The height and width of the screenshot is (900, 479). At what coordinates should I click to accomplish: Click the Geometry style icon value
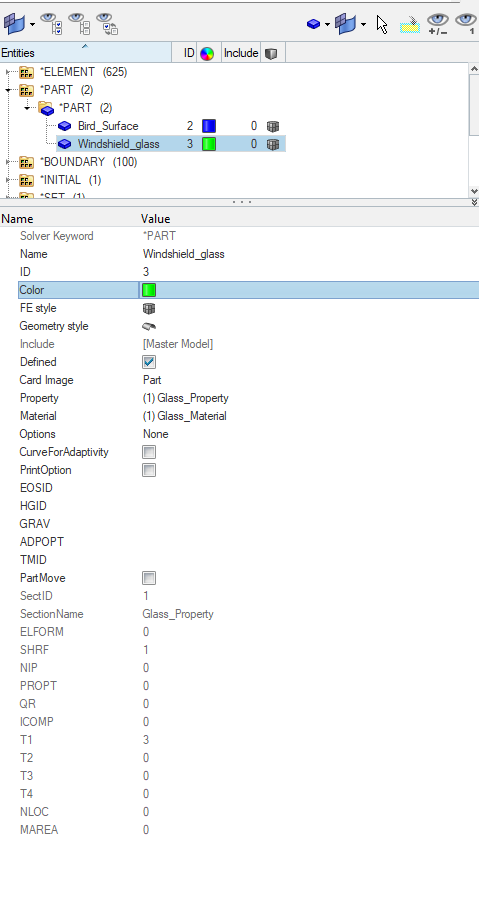(149, 326)
